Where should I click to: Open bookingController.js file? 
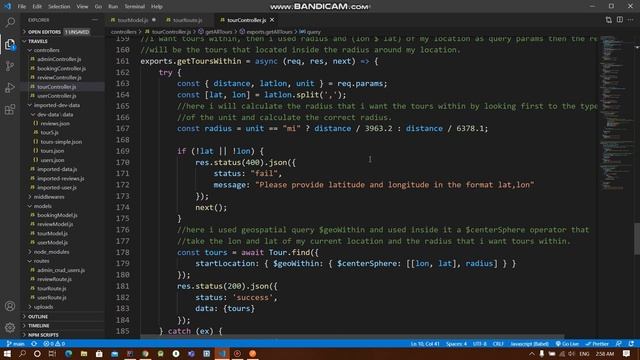click(x=61, y=69)
